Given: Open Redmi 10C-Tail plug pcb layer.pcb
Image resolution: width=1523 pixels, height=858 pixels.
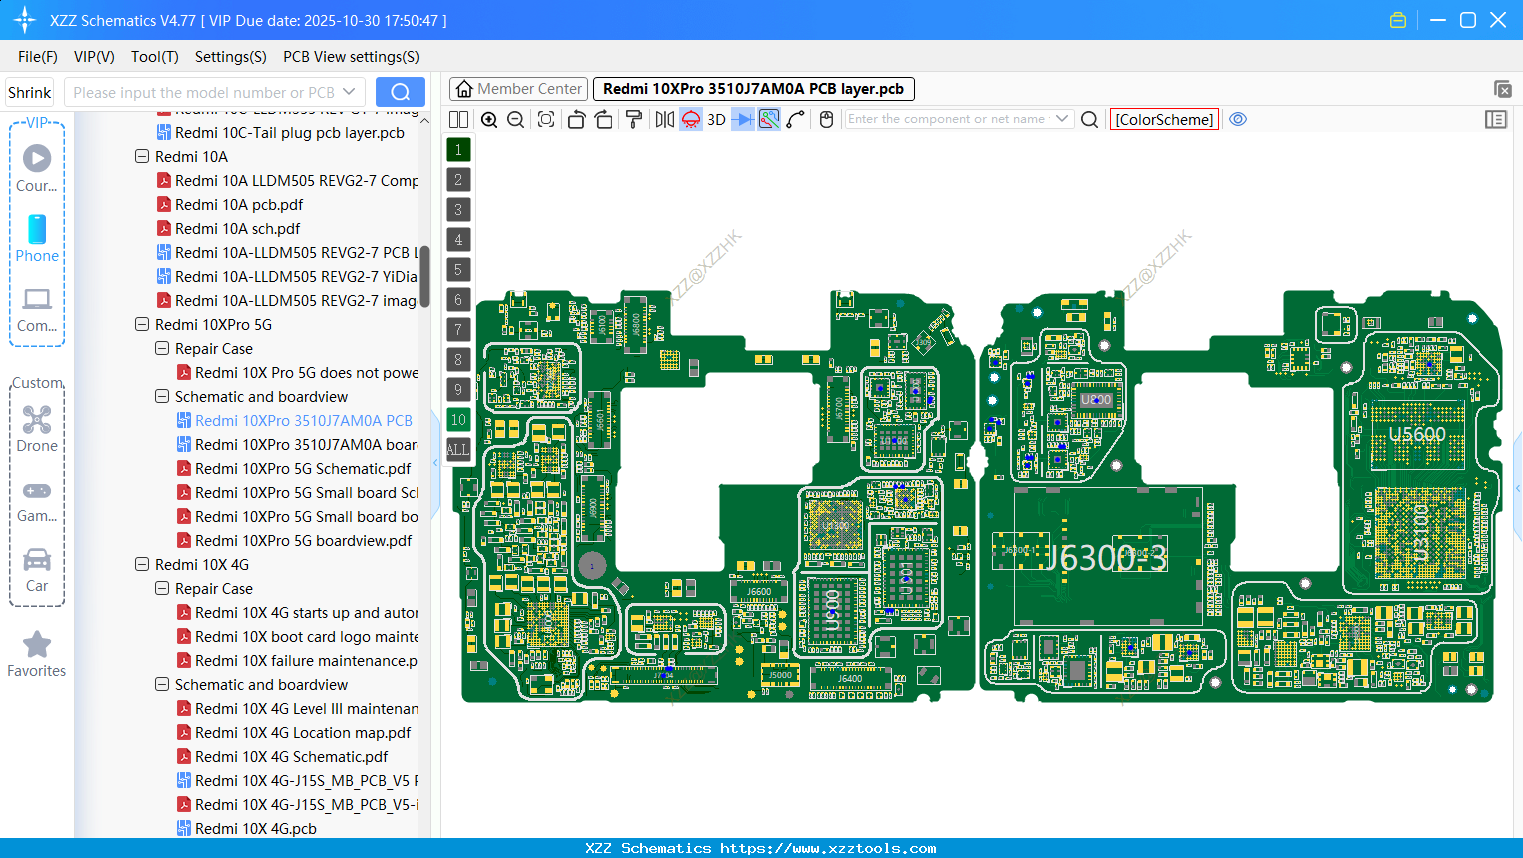Looking at the screenshot, I should pos(290,132).
